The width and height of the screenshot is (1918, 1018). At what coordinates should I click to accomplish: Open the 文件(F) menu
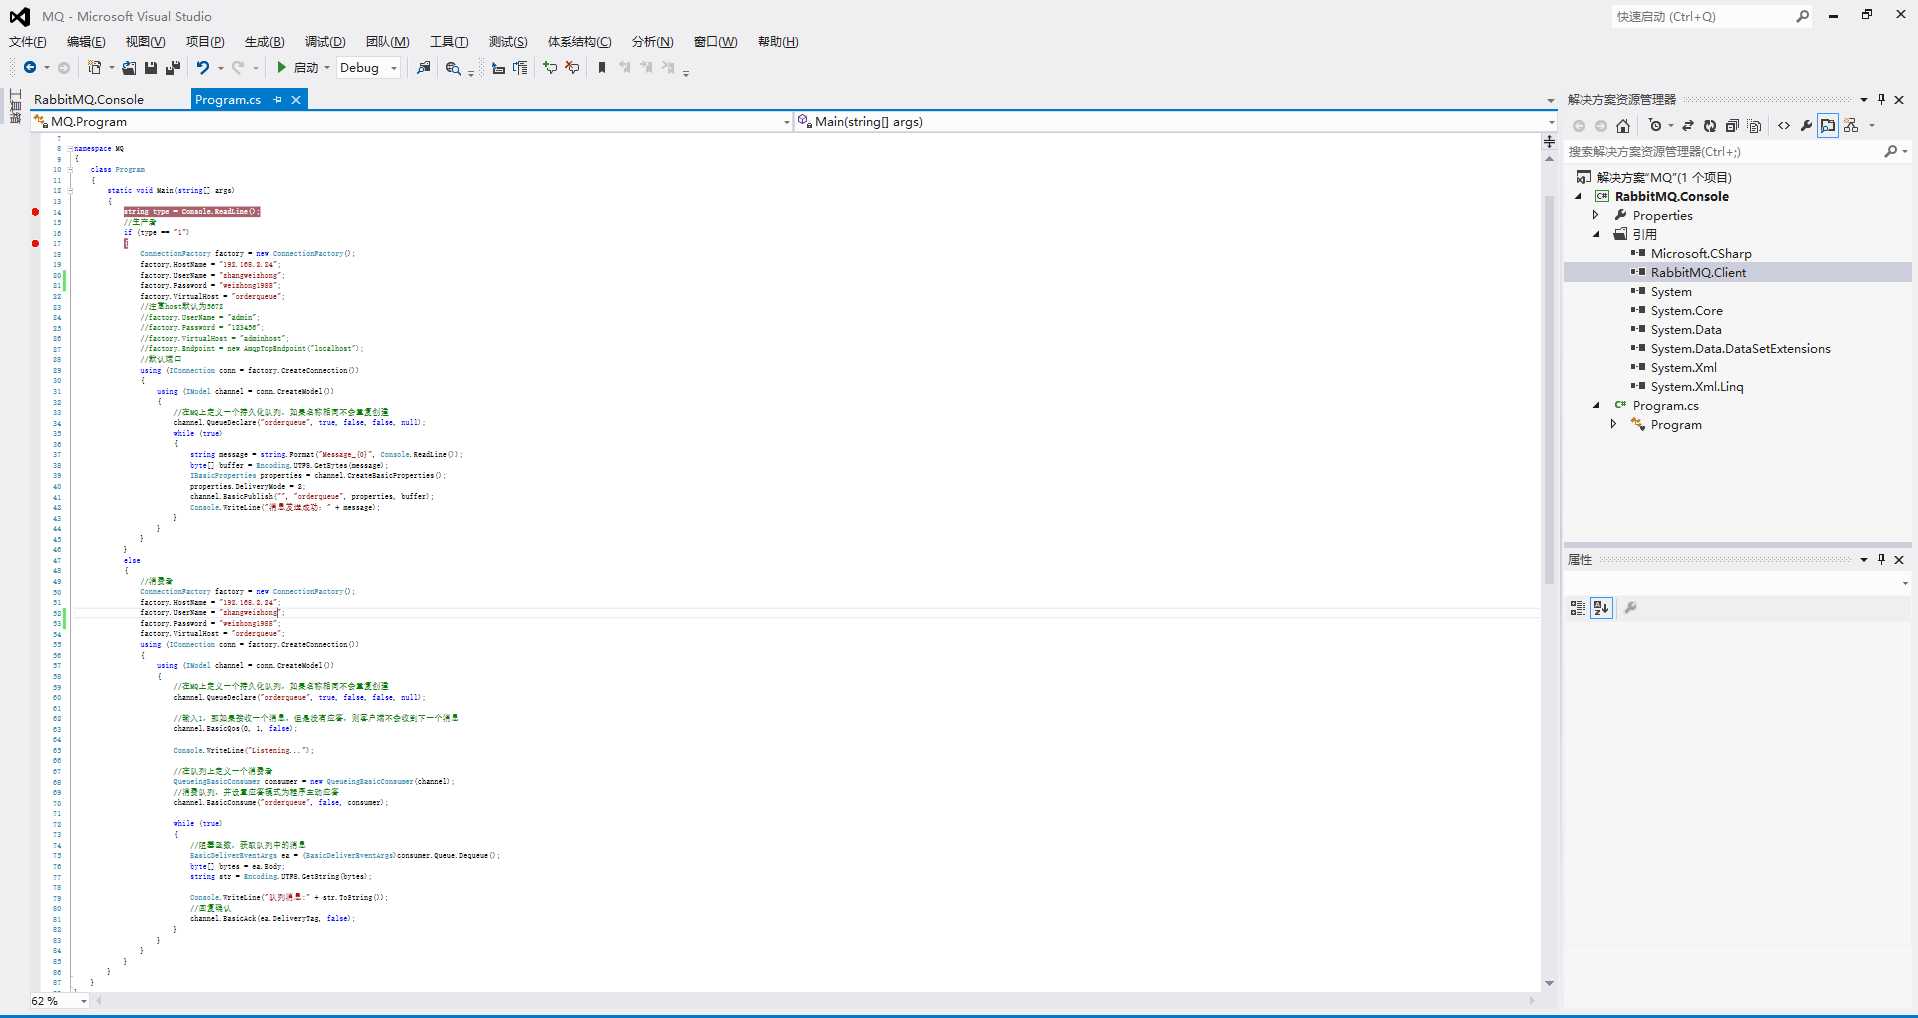[27, 41]
